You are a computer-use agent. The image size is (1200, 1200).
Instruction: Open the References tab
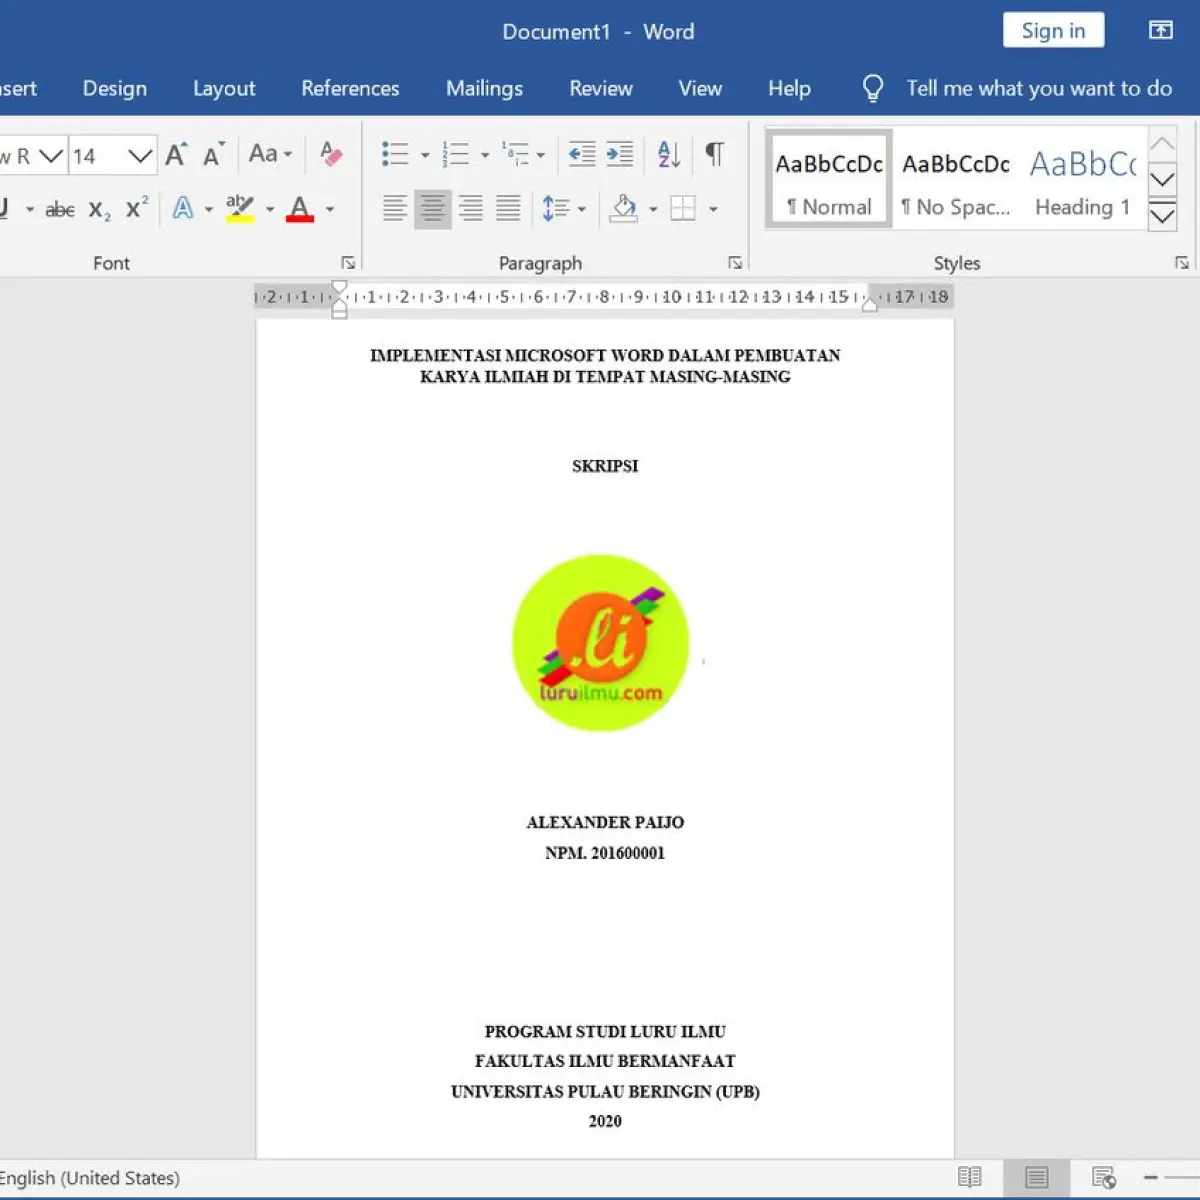[350, 88]
